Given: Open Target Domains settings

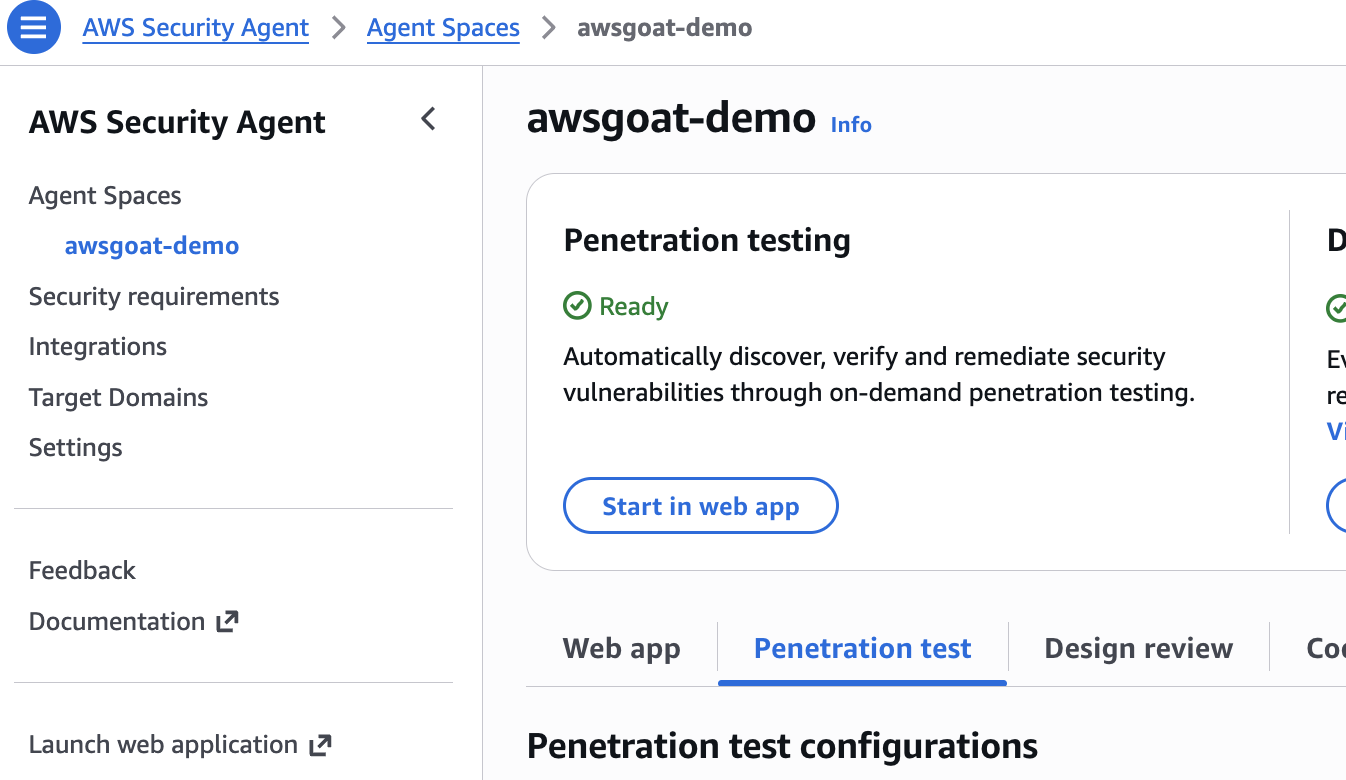Looking at the screenshot, I should [118, 397].
